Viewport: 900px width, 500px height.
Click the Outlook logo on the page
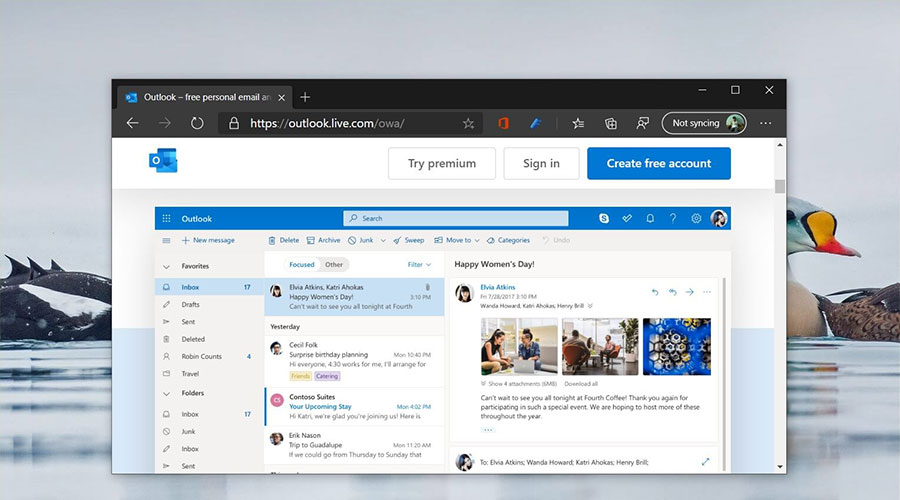pyautogui.click(x=163, y=161)
